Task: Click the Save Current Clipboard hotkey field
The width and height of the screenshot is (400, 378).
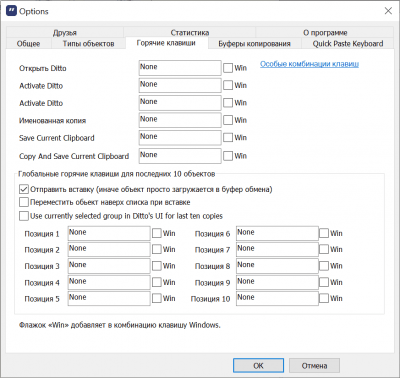Action: [180, 138]
